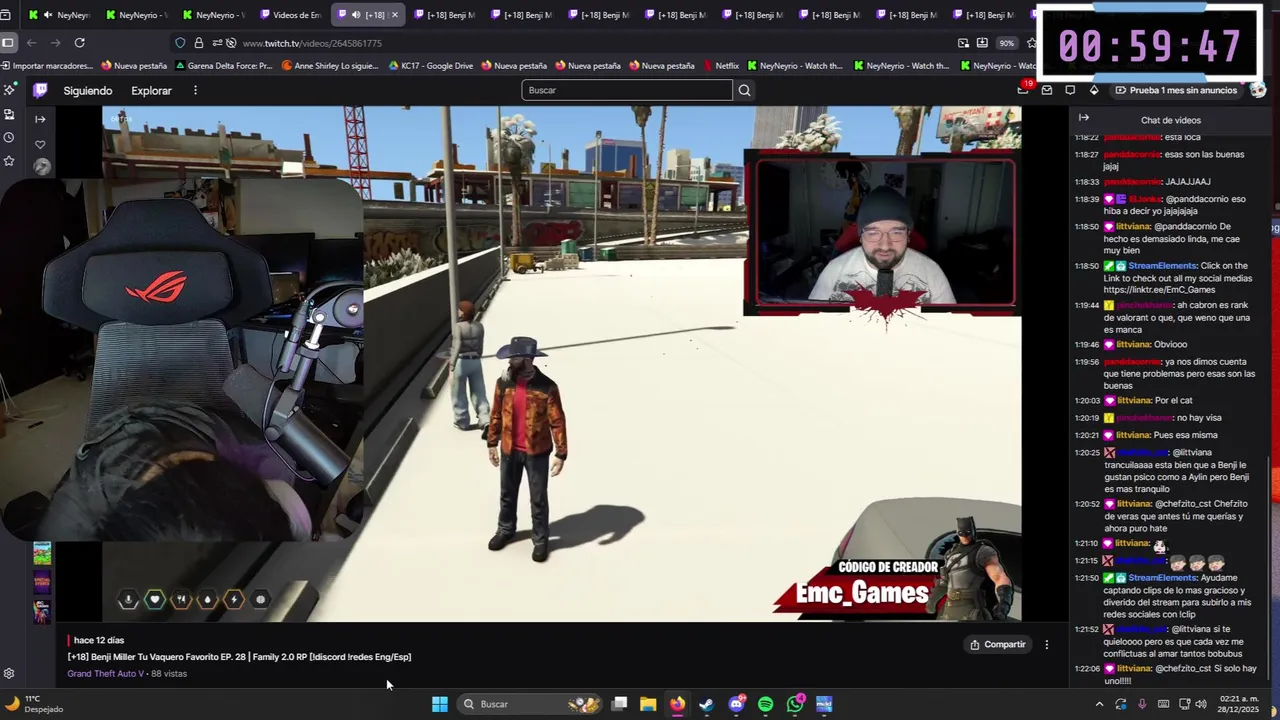The height and width of the screenshot is (720, 1280).
Task: Click video title Benji Miller Tu Vaquero Favorito
Action: pos(239,657)
